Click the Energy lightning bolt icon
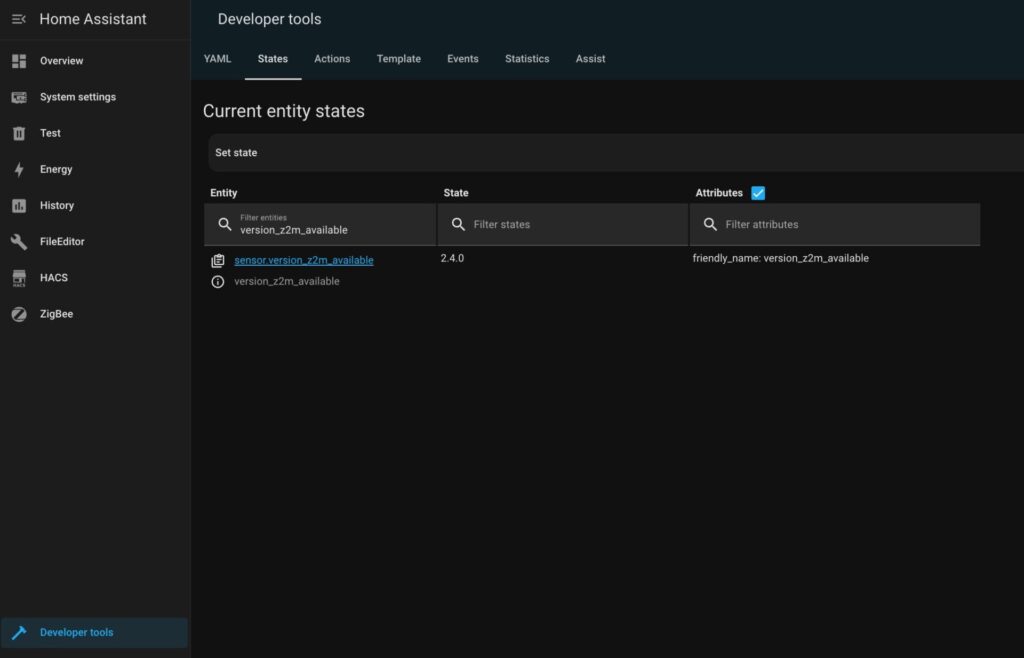Screen dimensions: 1024x658 tap(19, 170)
